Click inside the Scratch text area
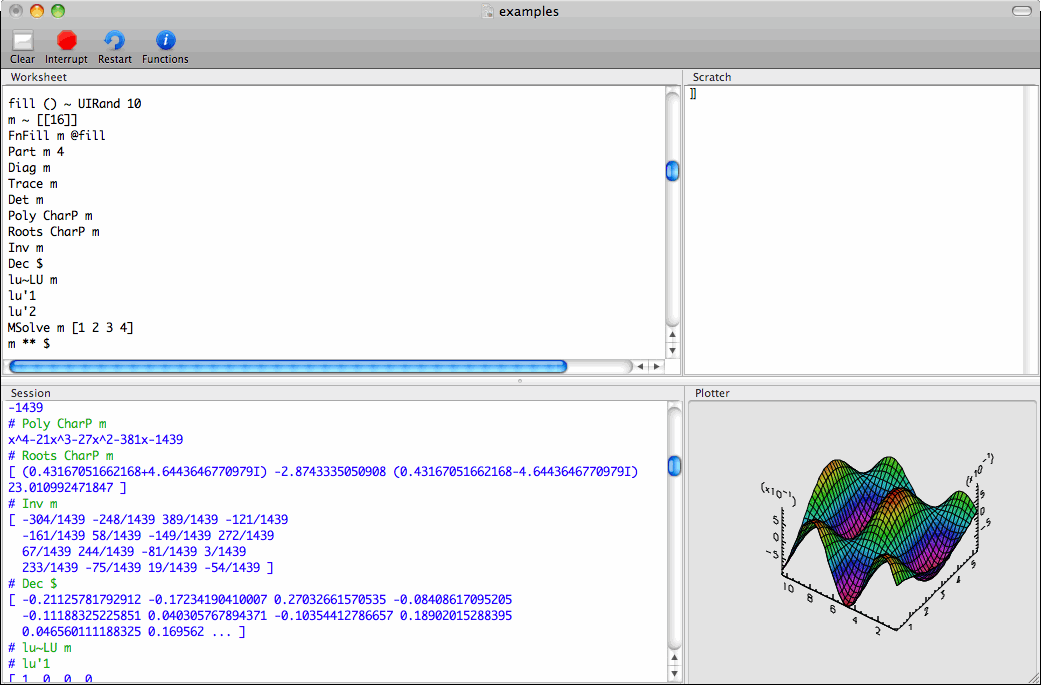 [x=855, y=230]
